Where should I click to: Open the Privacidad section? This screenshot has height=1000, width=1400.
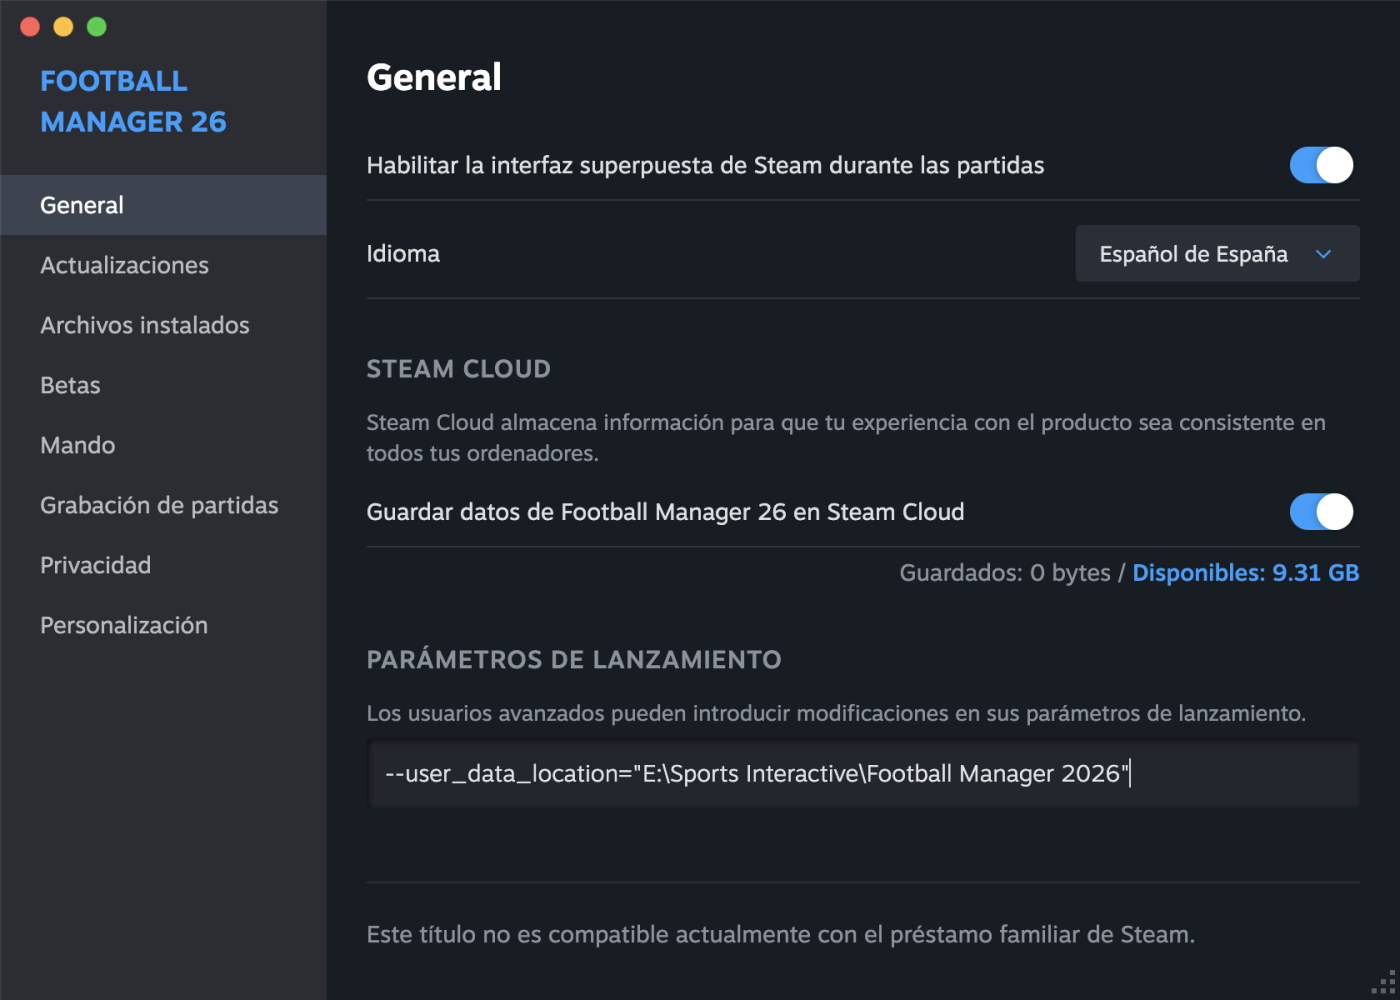click(96, 565)
